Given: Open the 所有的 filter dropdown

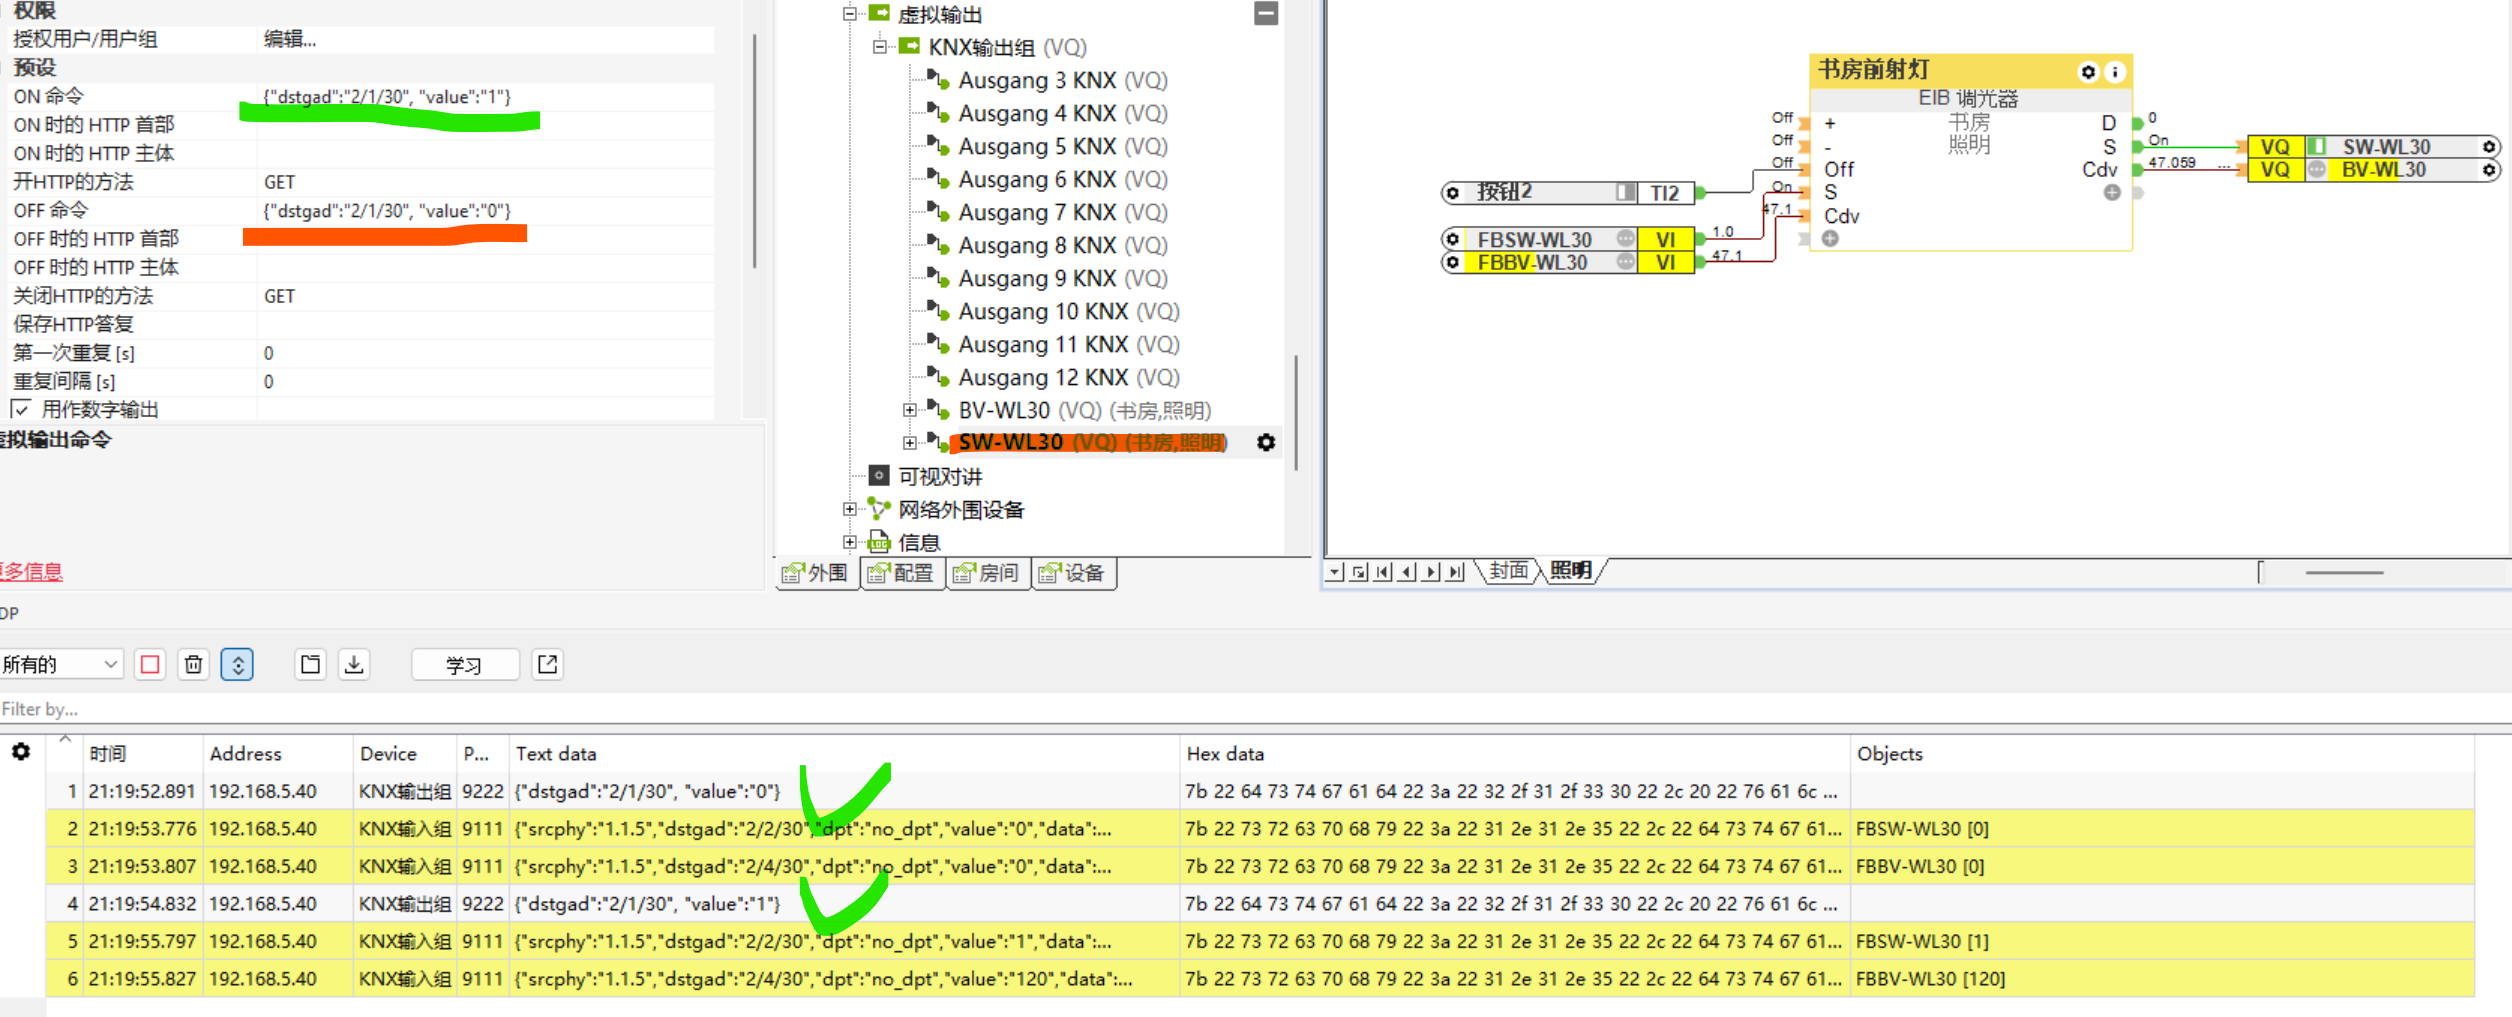Looking at the screenshot, I should (61, 664).
